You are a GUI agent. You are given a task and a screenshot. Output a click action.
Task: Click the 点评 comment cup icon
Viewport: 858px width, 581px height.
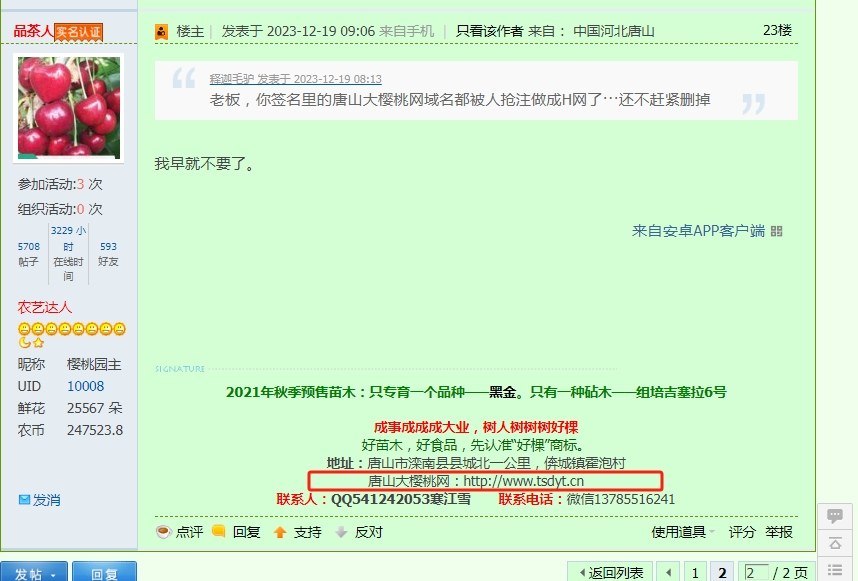163,532
